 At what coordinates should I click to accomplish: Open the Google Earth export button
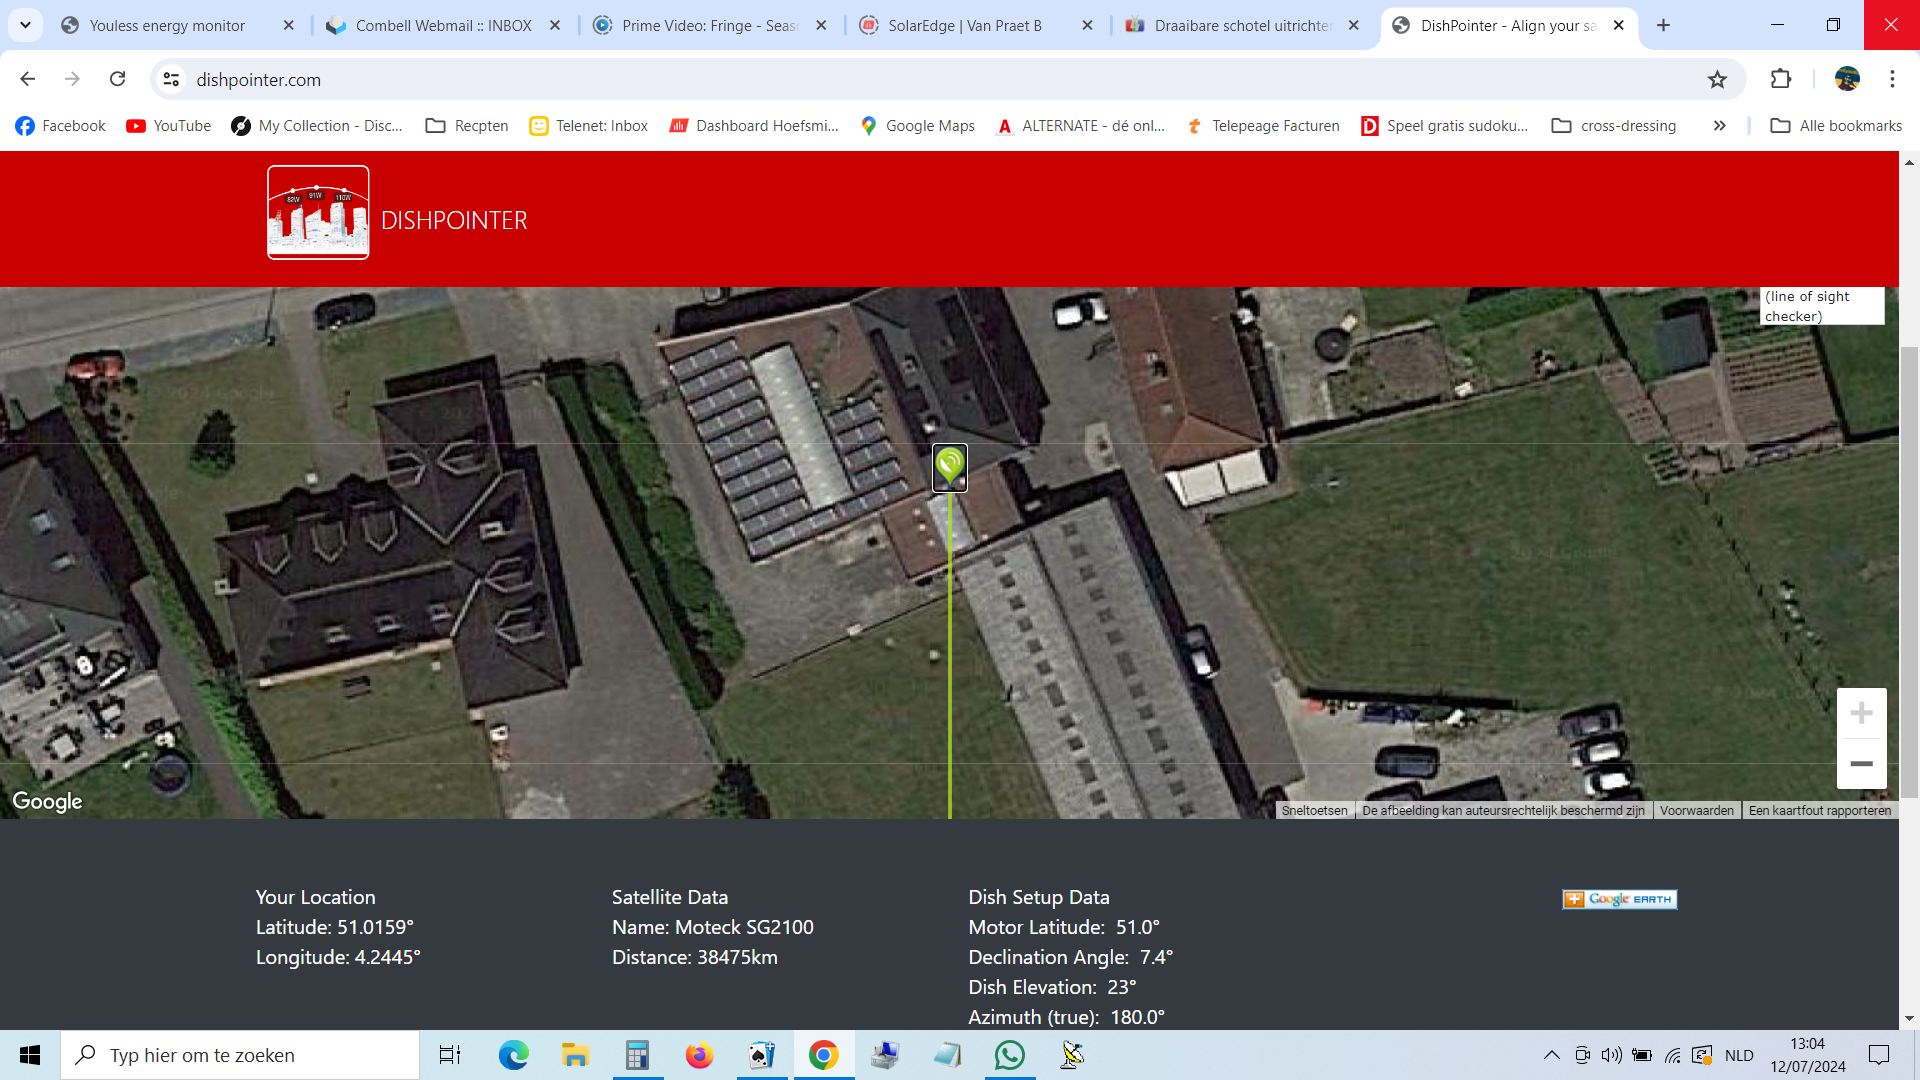[1620, 899]
